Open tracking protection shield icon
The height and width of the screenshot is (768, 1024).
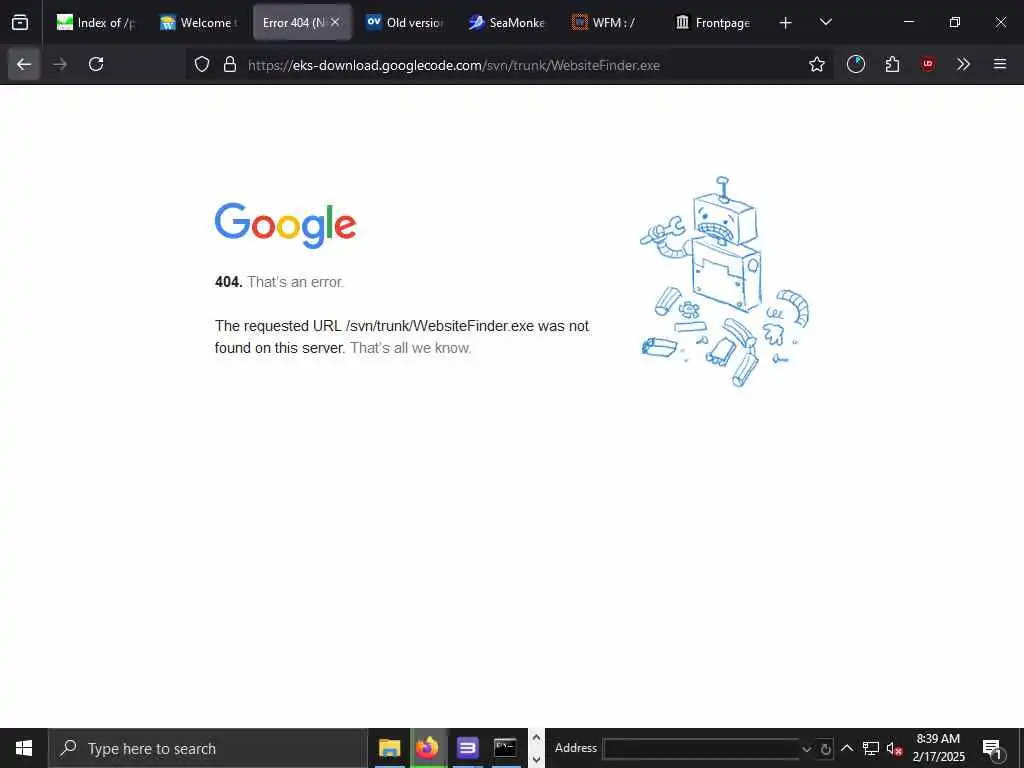point(202,64)
